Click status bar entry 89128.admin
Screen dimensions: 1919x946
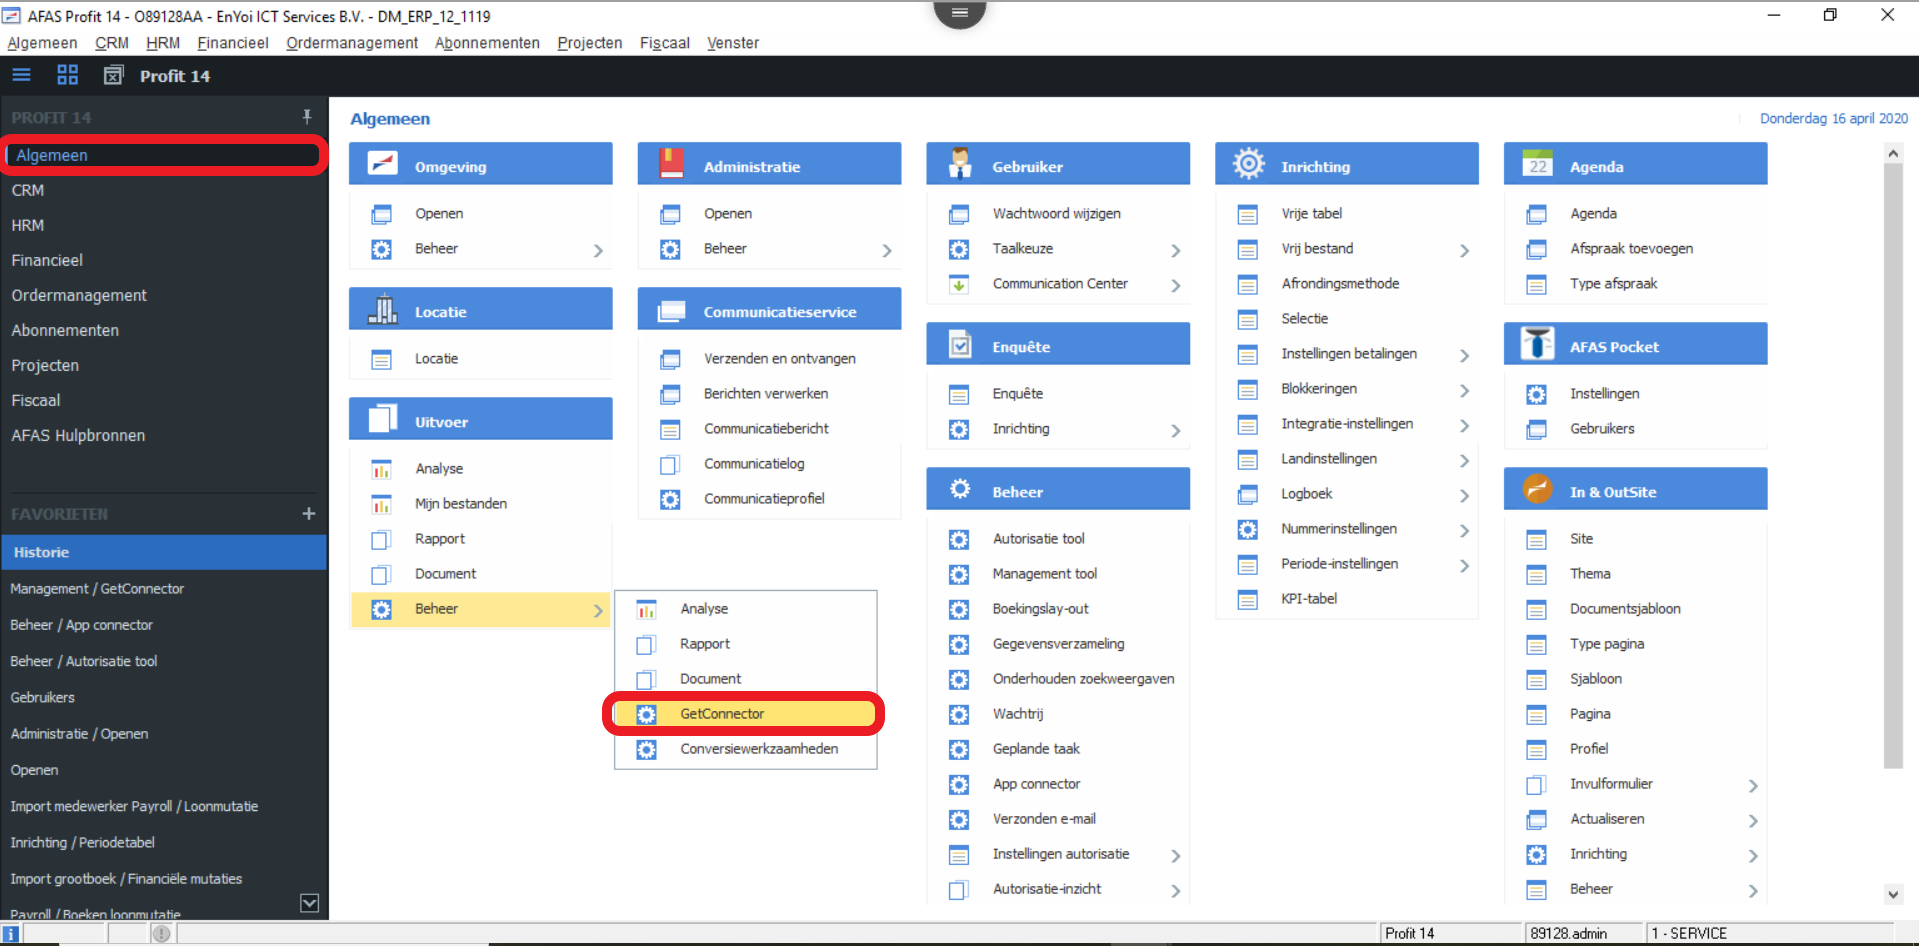(1568, 933)
